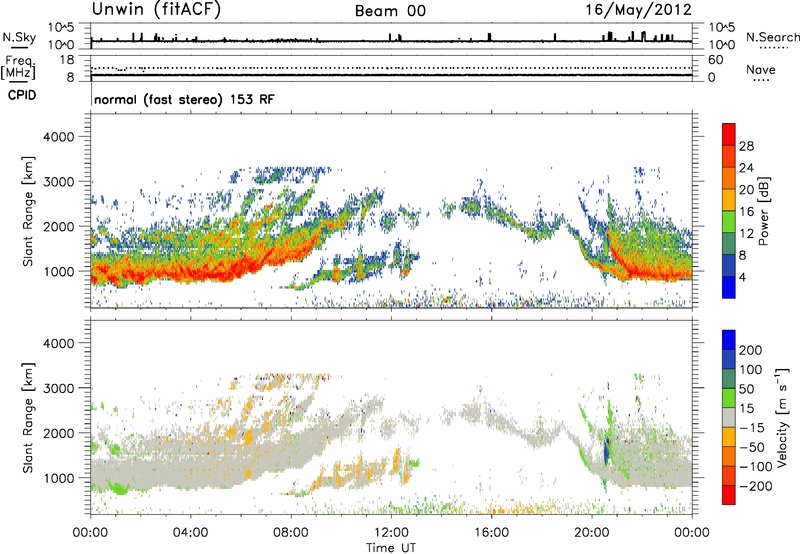Click '08:00' on the time axis

(x=291, y=533)
